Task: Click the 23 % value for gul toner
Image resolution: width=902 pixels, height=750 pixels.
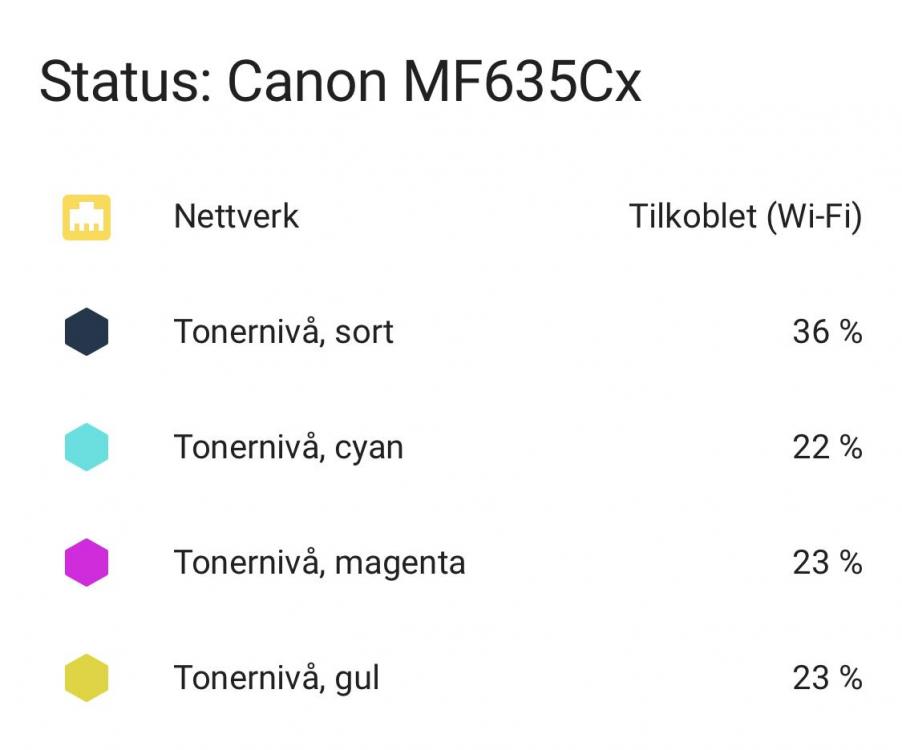Action: click(x=827, y=678)
